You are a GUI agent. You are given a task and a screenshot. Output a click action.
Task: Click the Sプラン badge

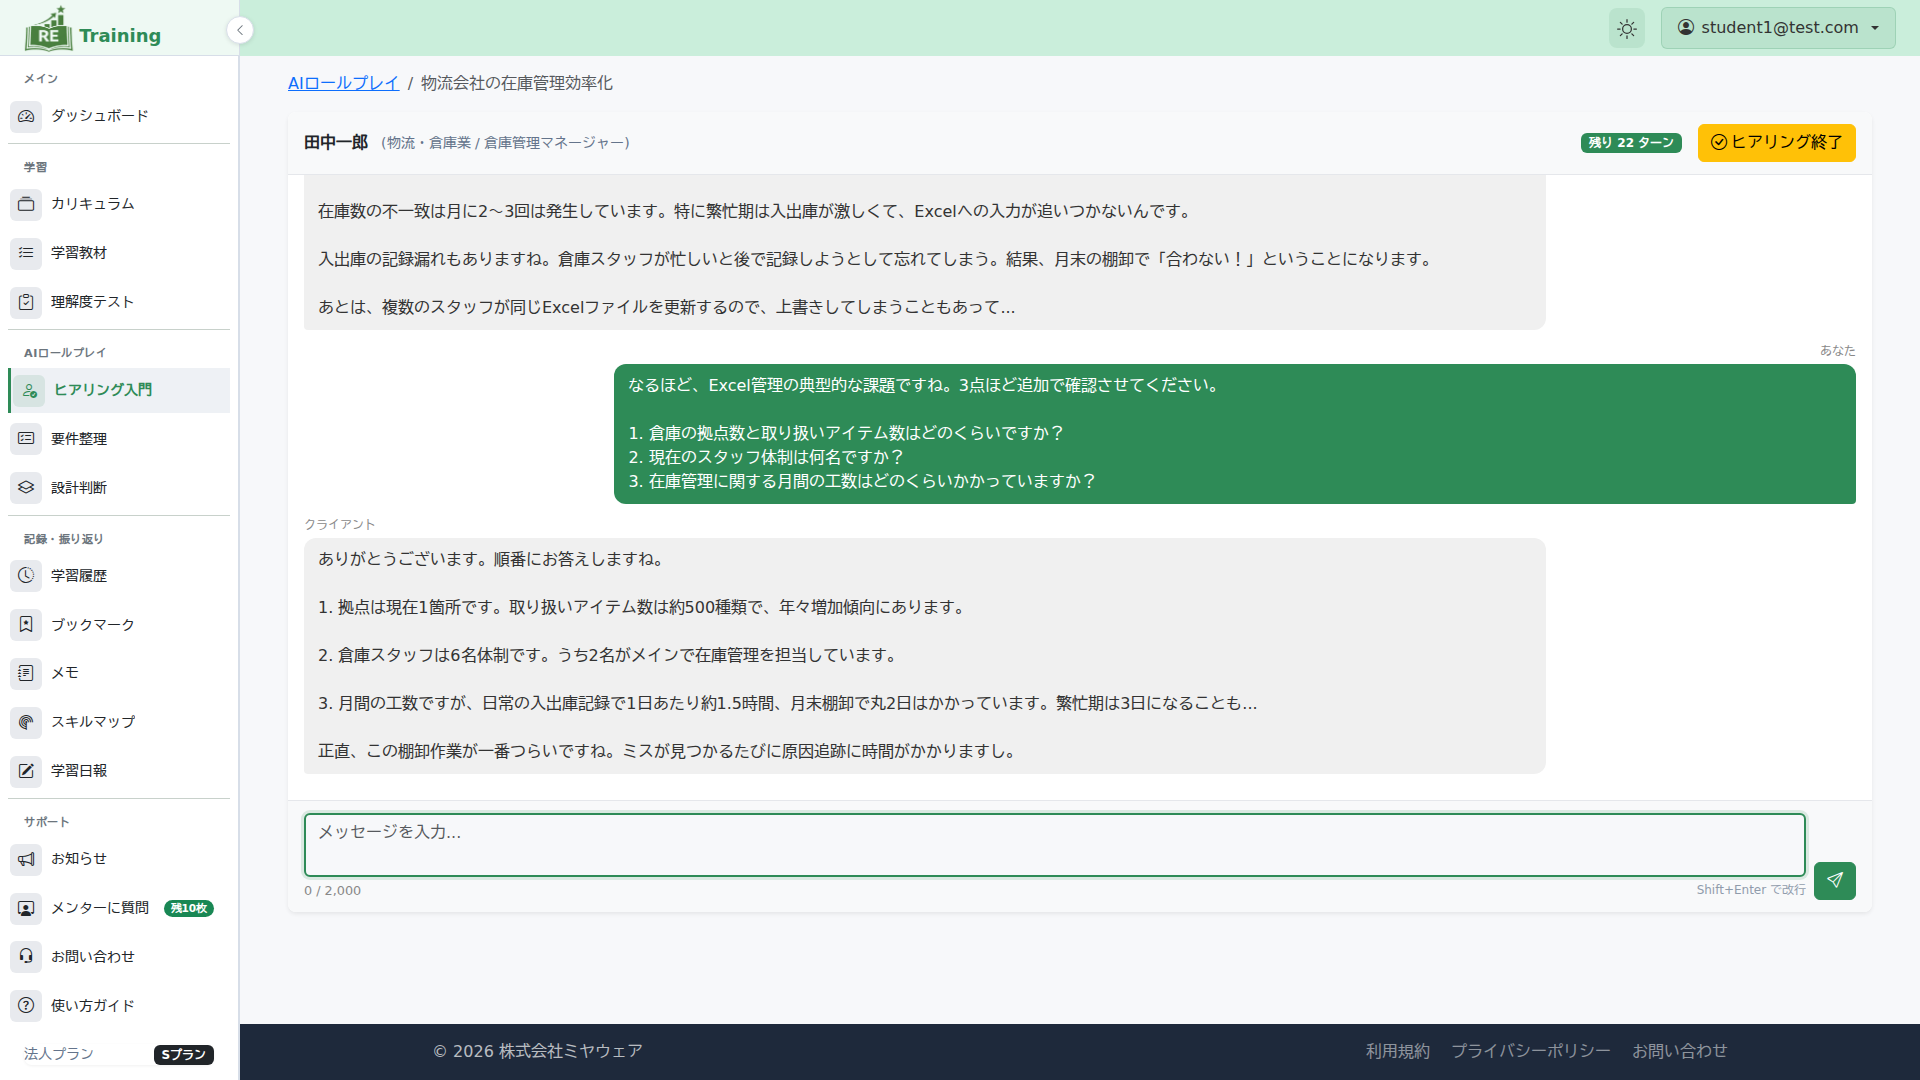pos(183,1055)
